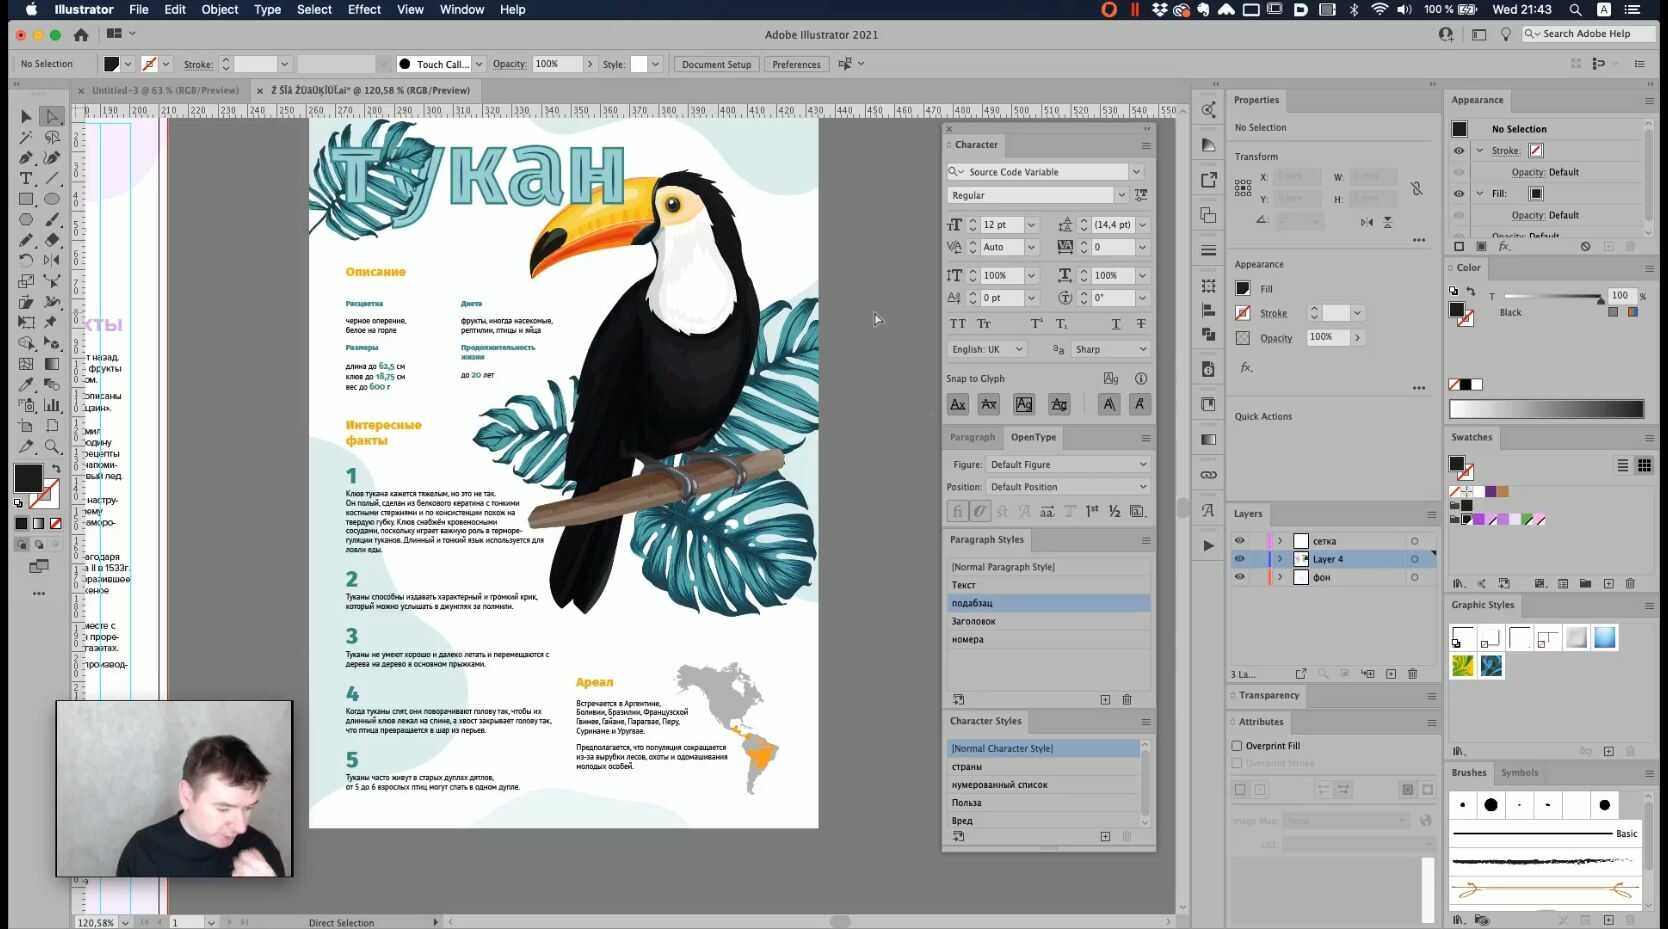Click the font size field 12 pt
The height and width of the screenshot is (929, 1668).
1002,225
